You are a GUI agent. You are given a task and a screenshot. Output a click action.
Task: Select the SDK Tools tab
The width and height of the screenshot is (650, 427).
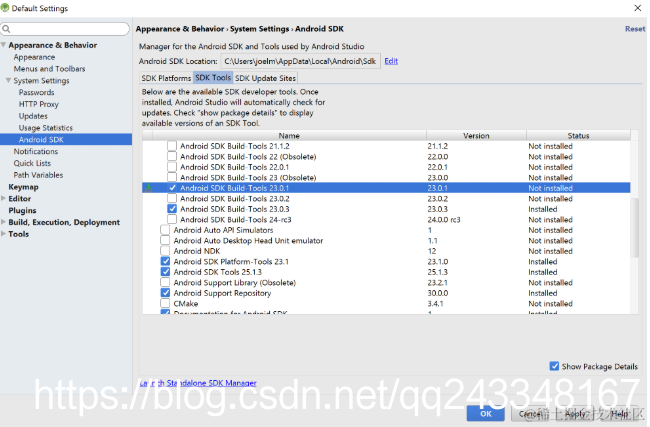(213, 78)
